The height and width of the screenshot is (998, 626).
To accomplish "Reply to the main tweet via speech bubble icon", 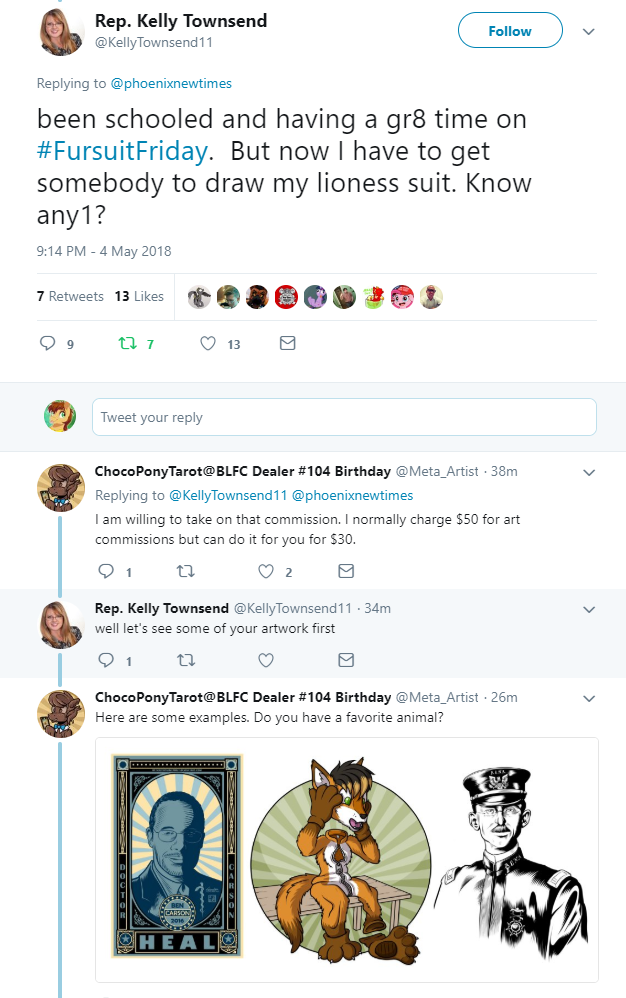I will point(46,344).
